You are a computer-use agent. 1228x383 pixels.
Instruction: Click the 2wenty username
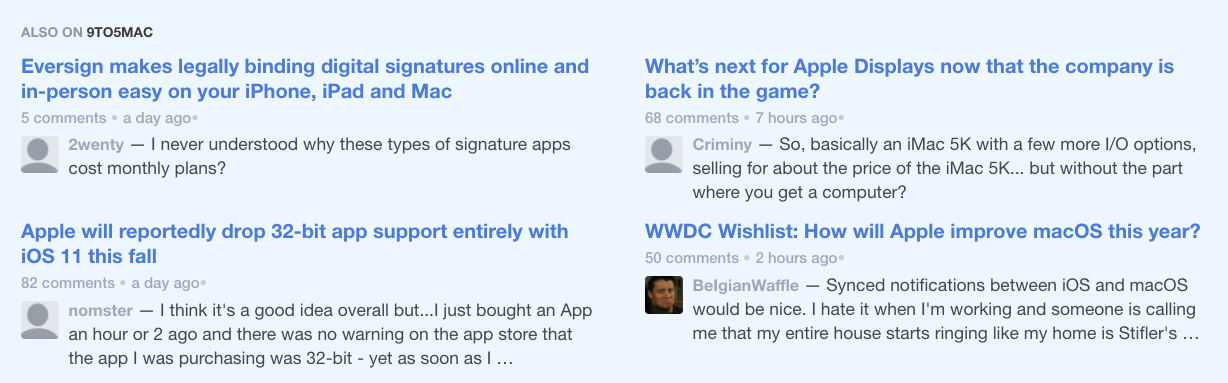[x=96, y=144]
